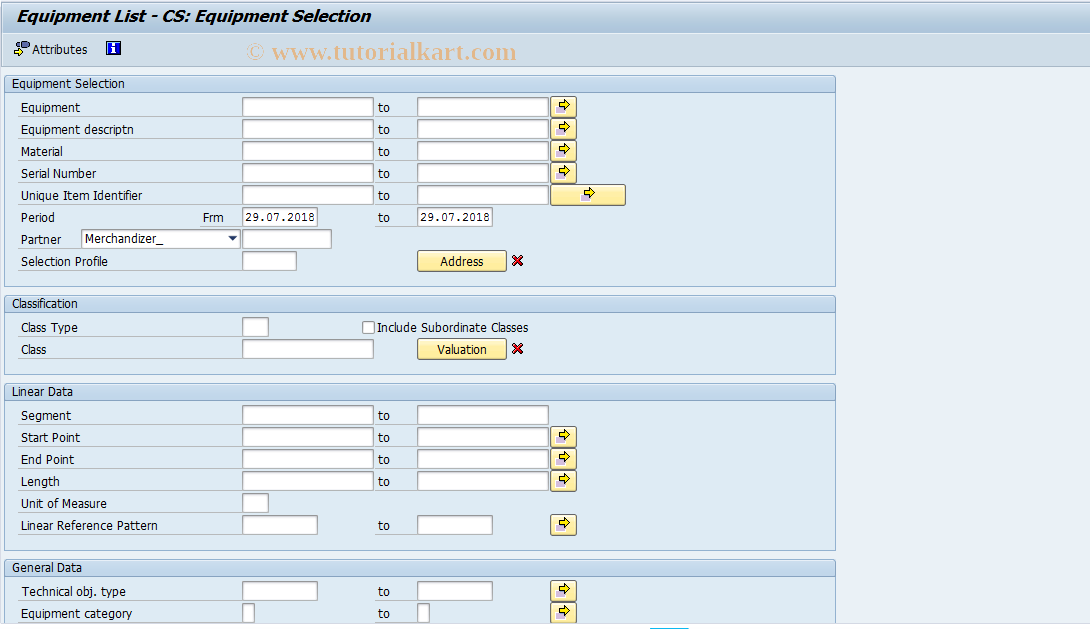Focus the Material from field
The image size is (1090, 629).
[x=308, y=152]
